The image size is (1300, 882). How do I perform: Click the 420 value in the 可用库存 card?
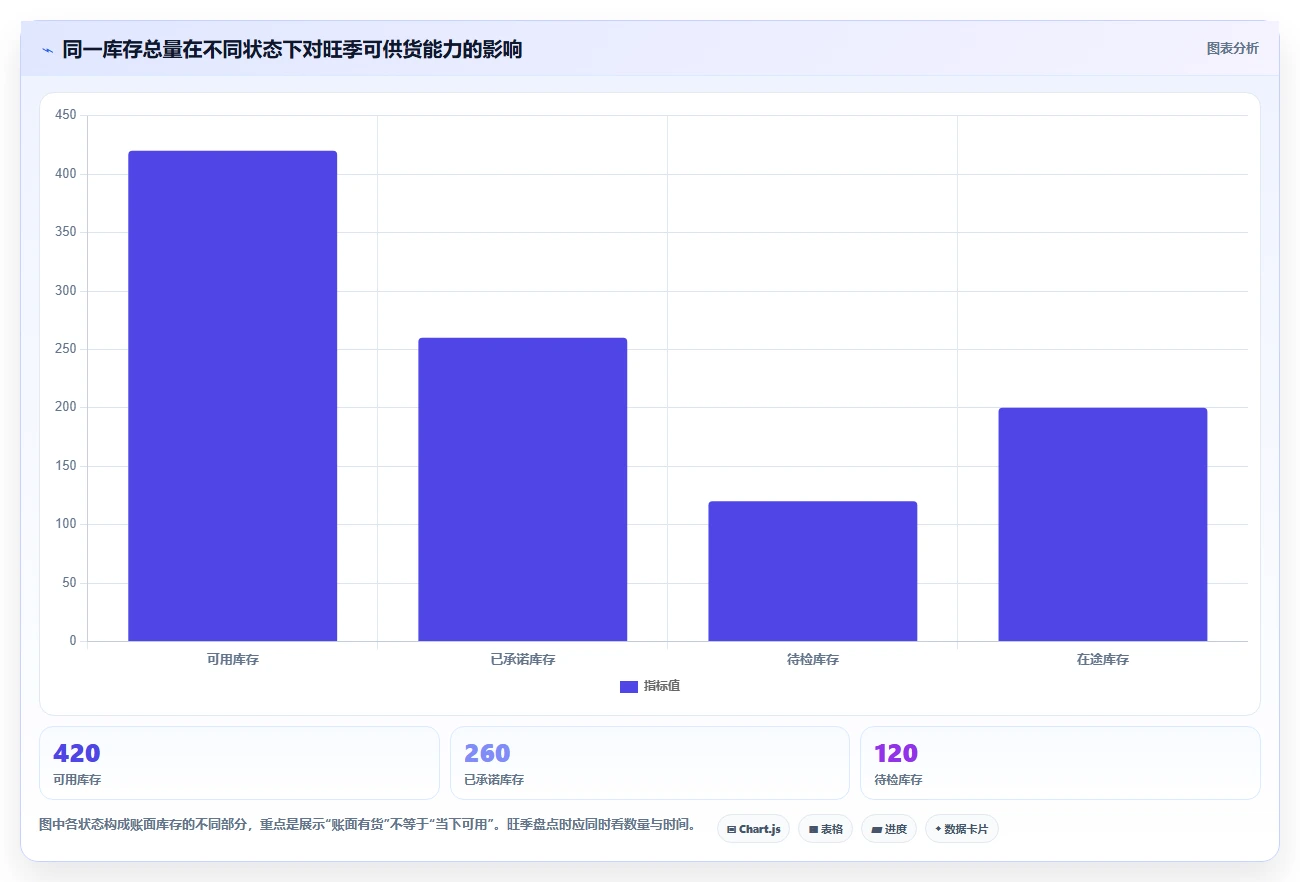tap(77, 753)
